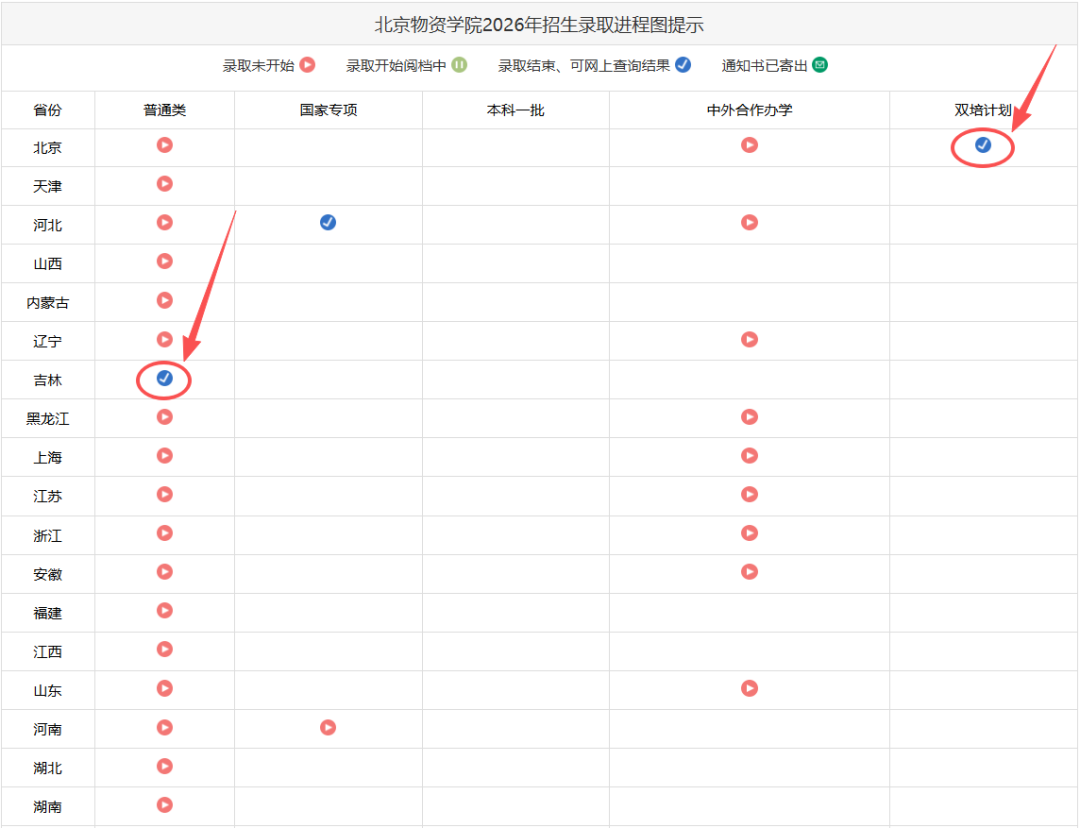Click the 本科一批 column header

[x=516, y=110]
